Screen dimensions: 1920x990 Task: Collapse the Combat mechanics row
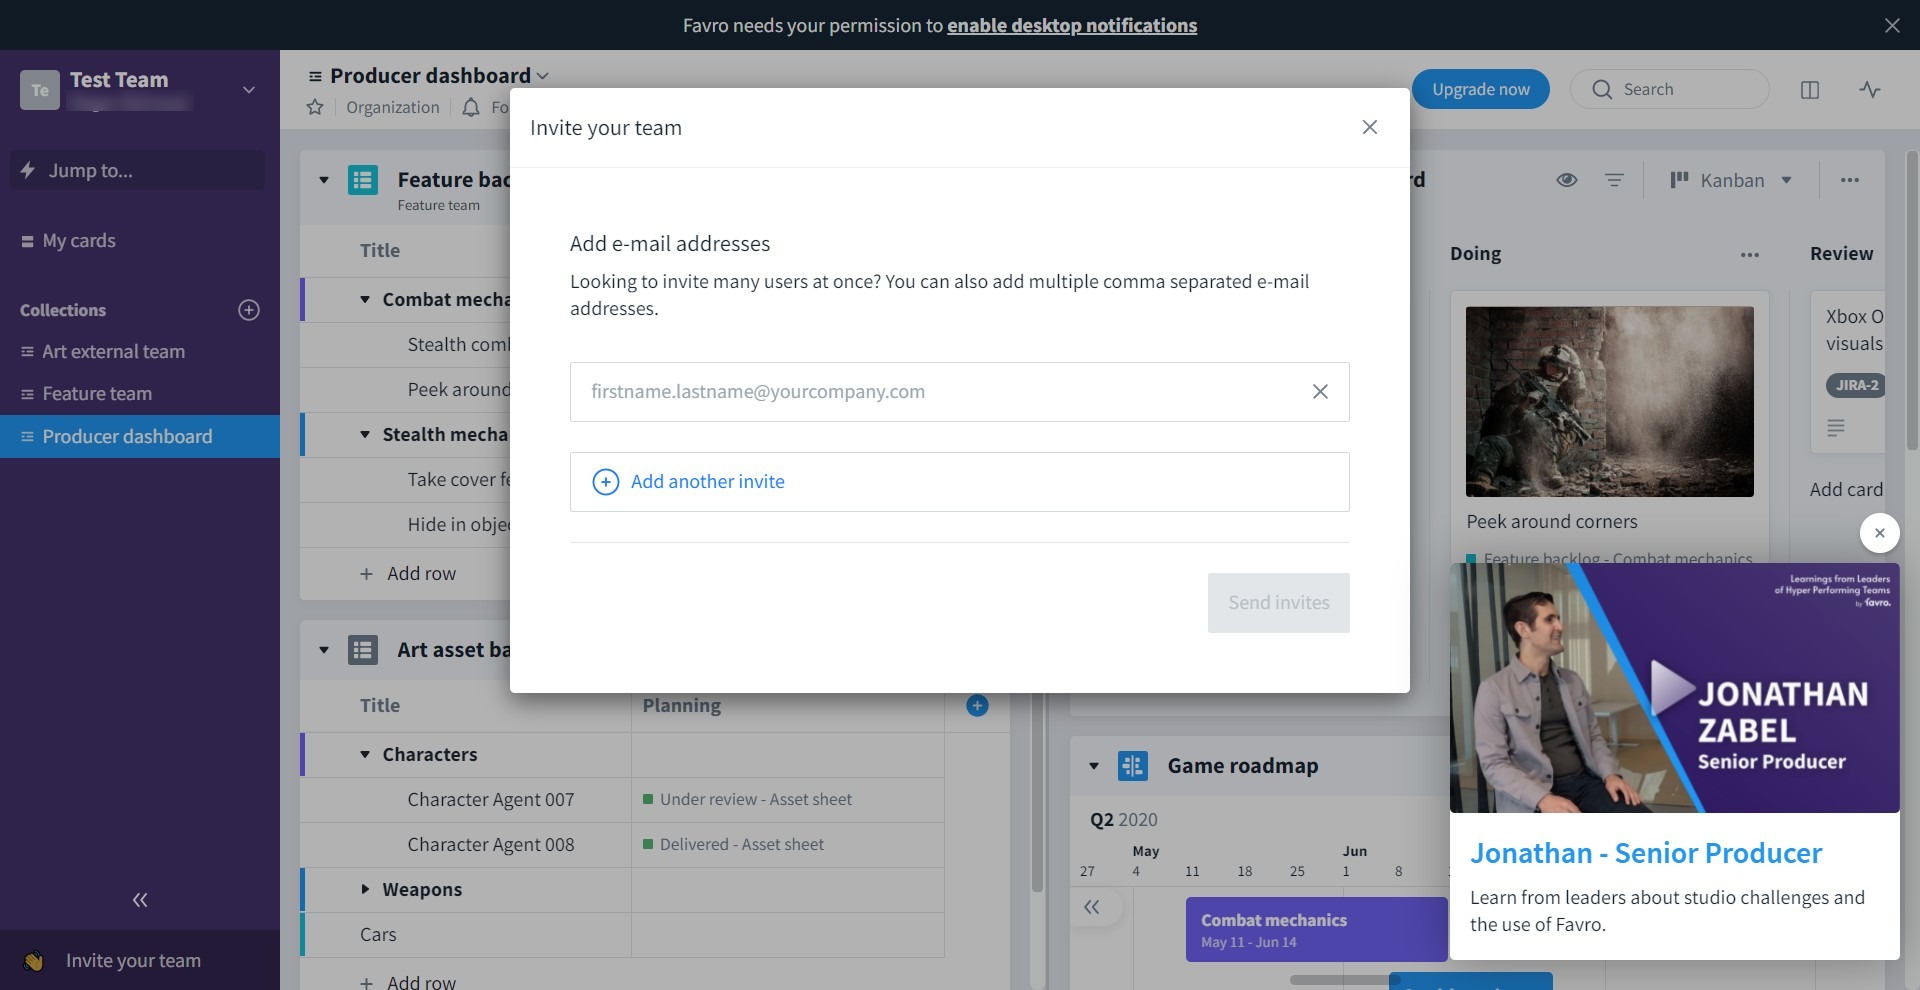click(365, 300)
